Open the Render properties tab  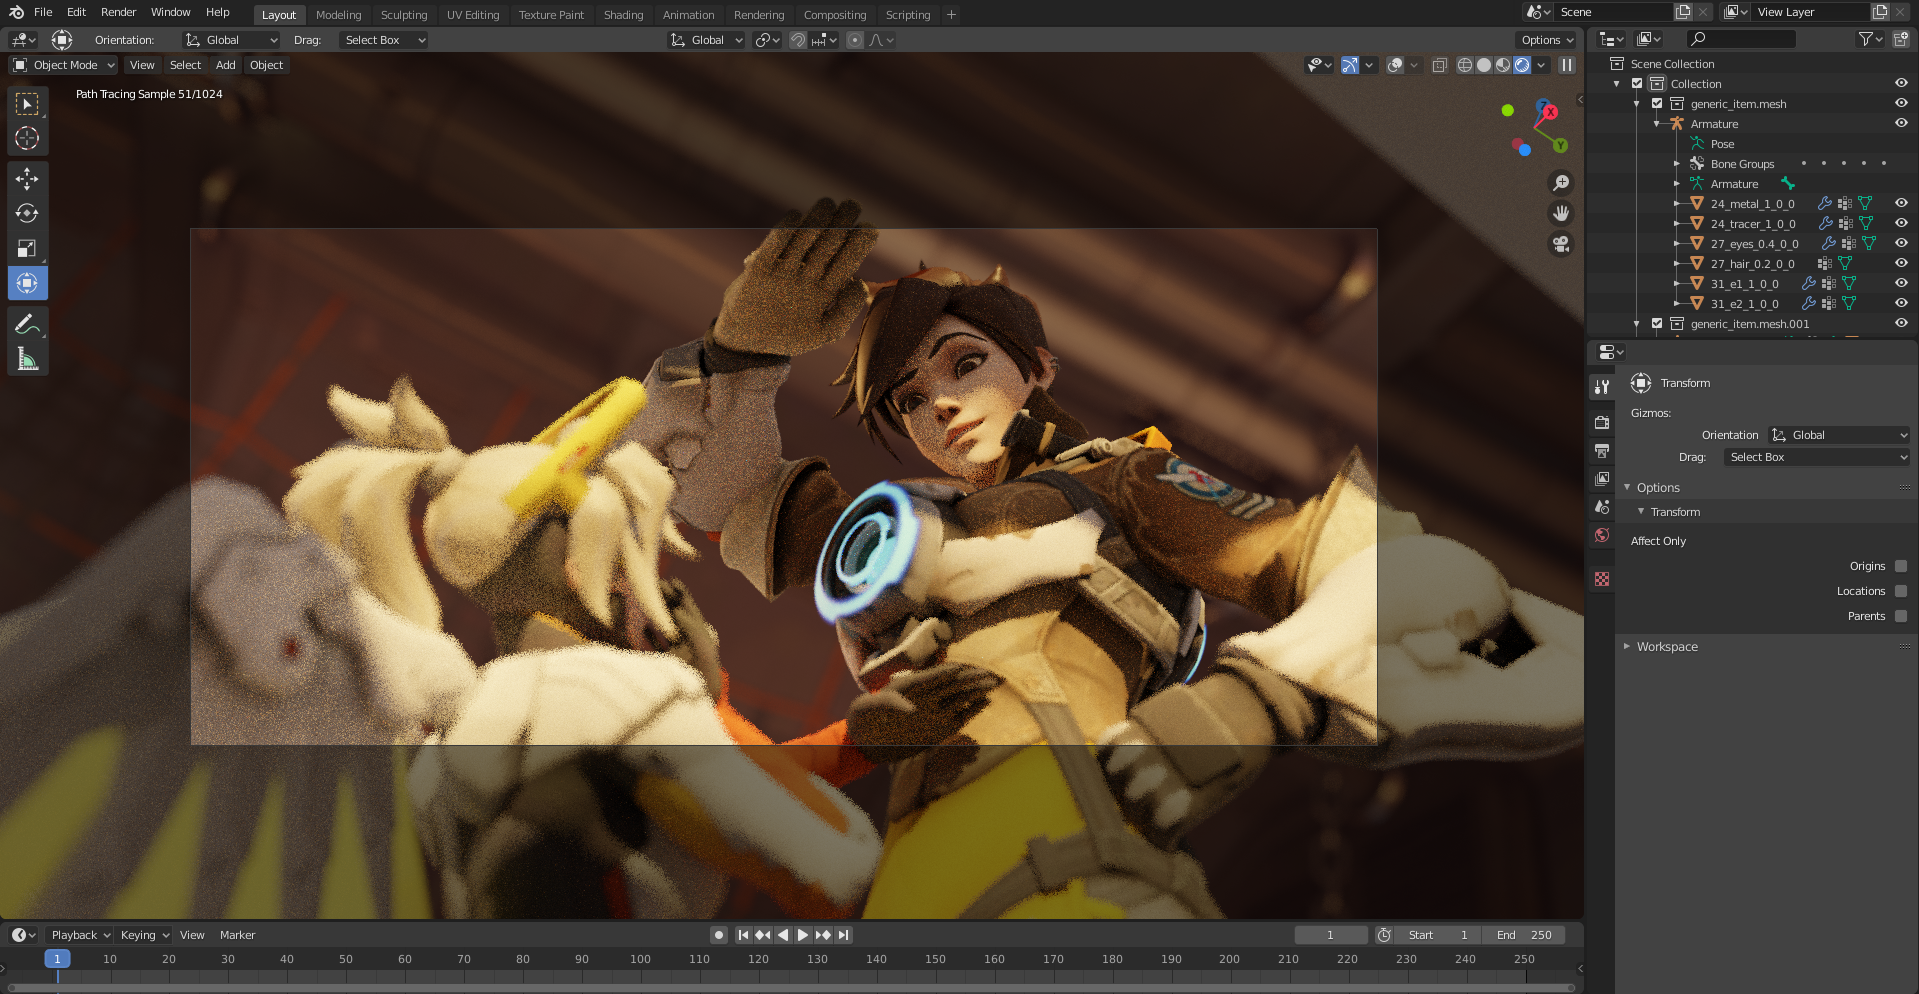pyautogui.click(x=1602, y=423)
